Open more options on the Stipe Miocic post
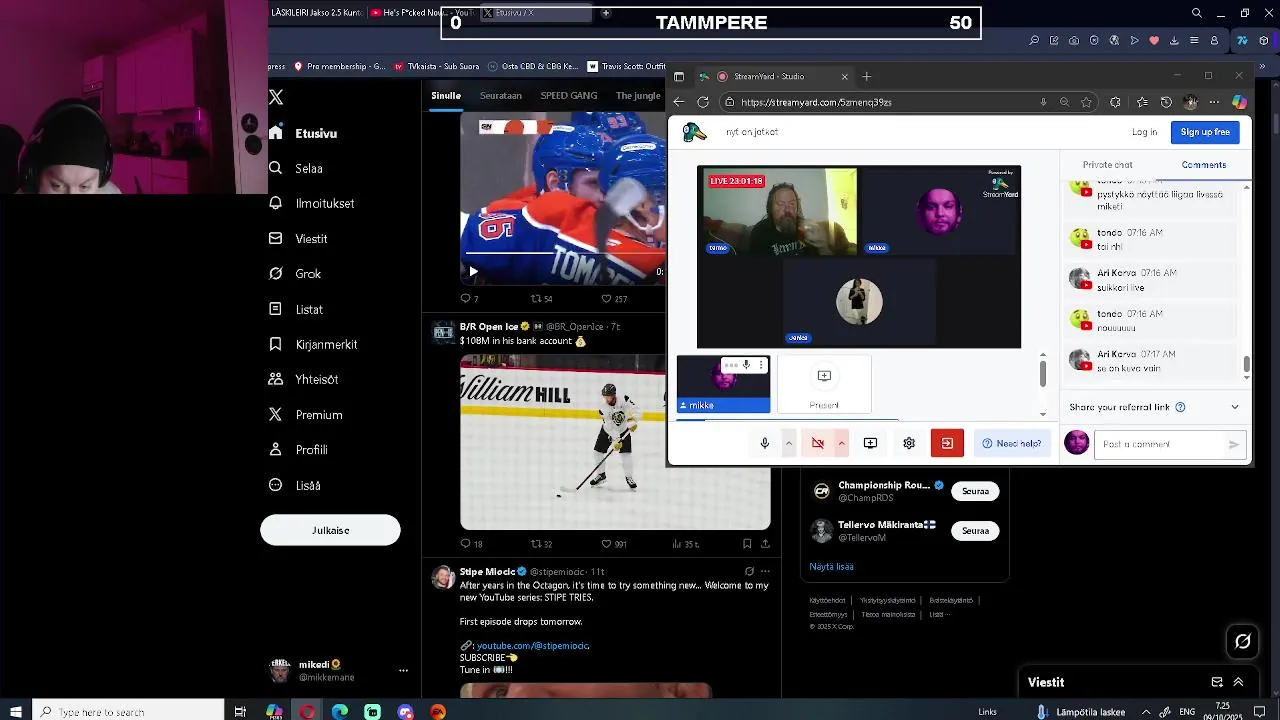The width and height of the screenshot is (1280, 720). click(765, 572)
